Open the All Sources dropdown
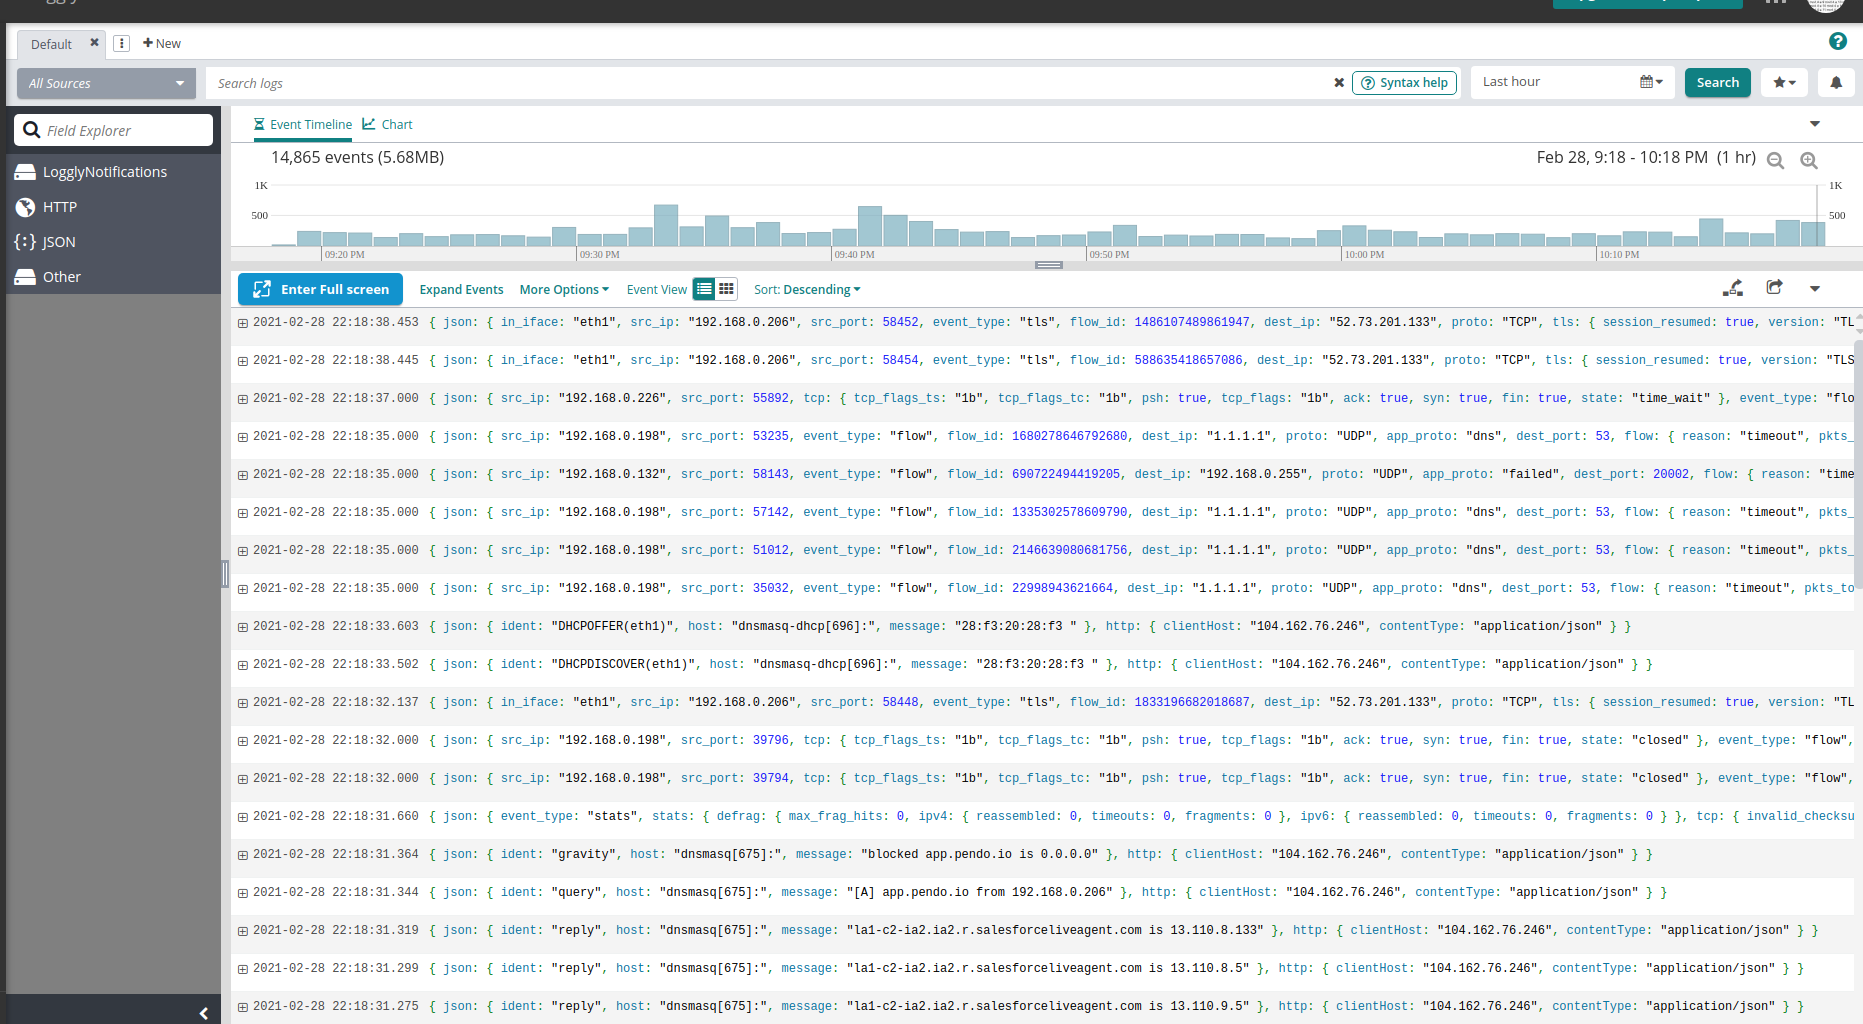The width and height of the screenshot is (1863, 1024). (106, 83)
